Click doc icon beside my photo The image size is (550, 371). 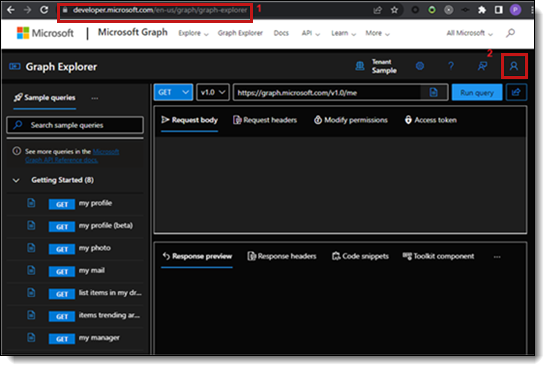pyautogui.click(x=31, y=248)
